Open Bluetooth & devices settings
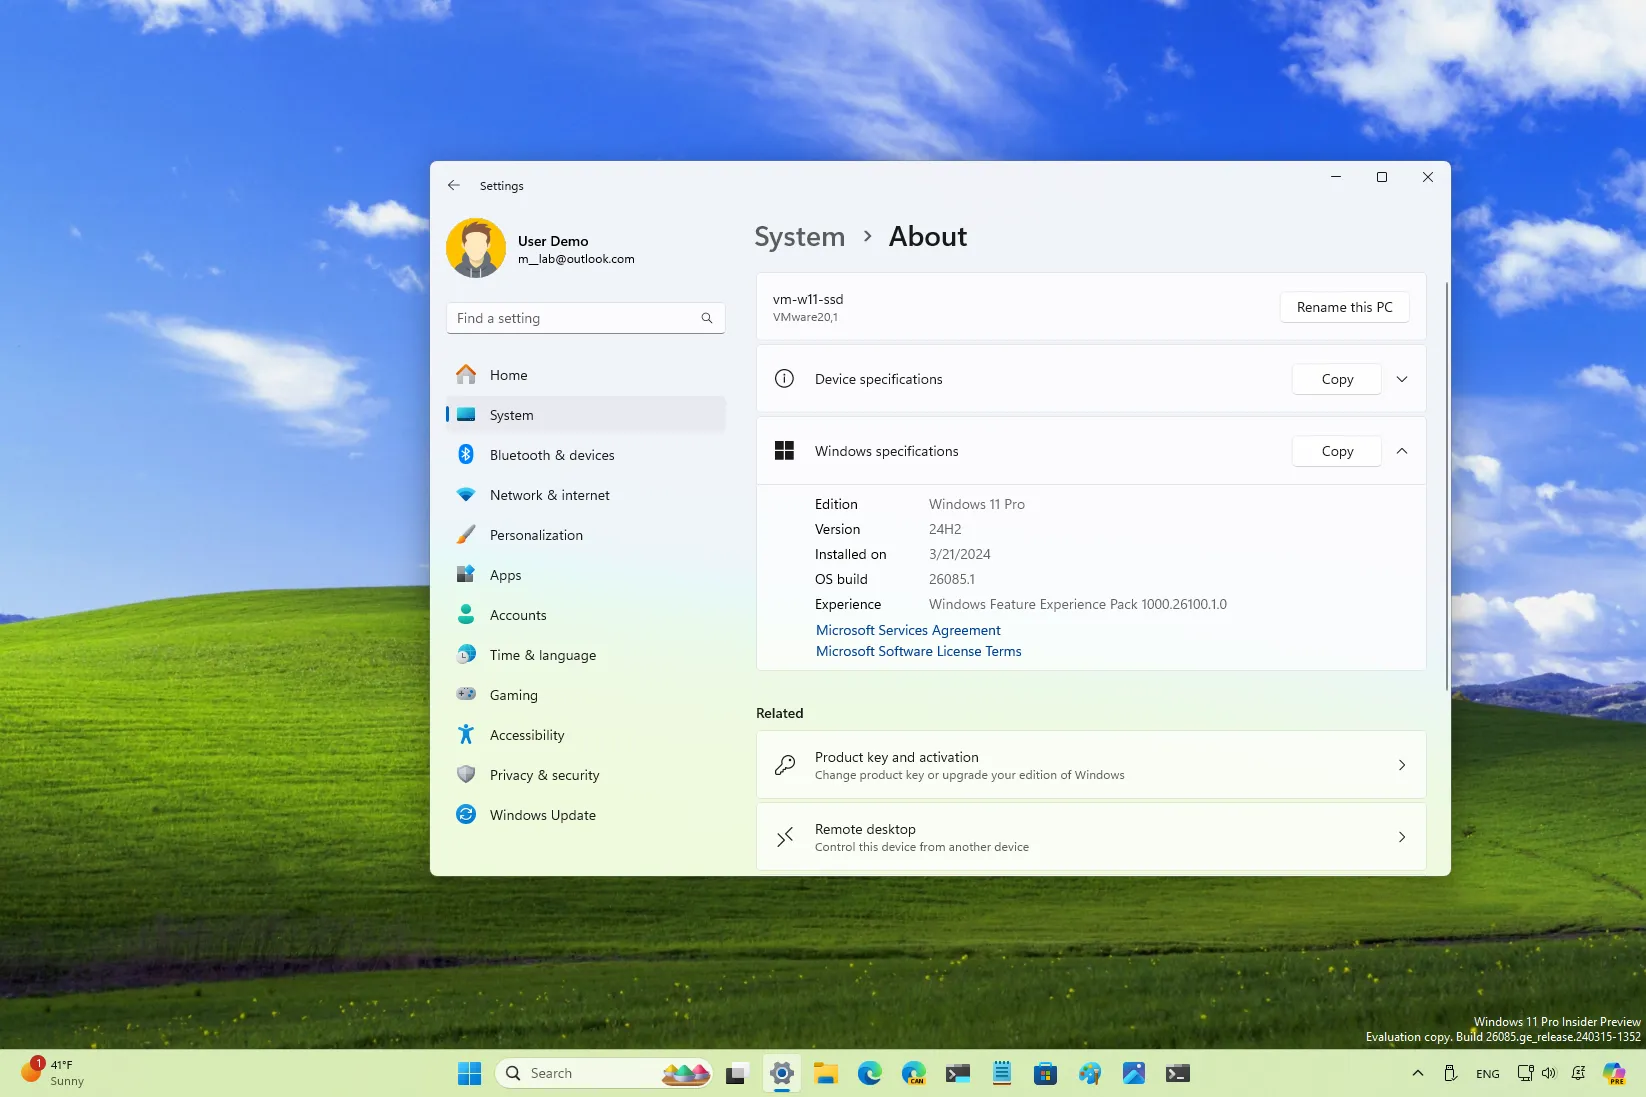This screenshot has height=1097, width=1646. 586,455
